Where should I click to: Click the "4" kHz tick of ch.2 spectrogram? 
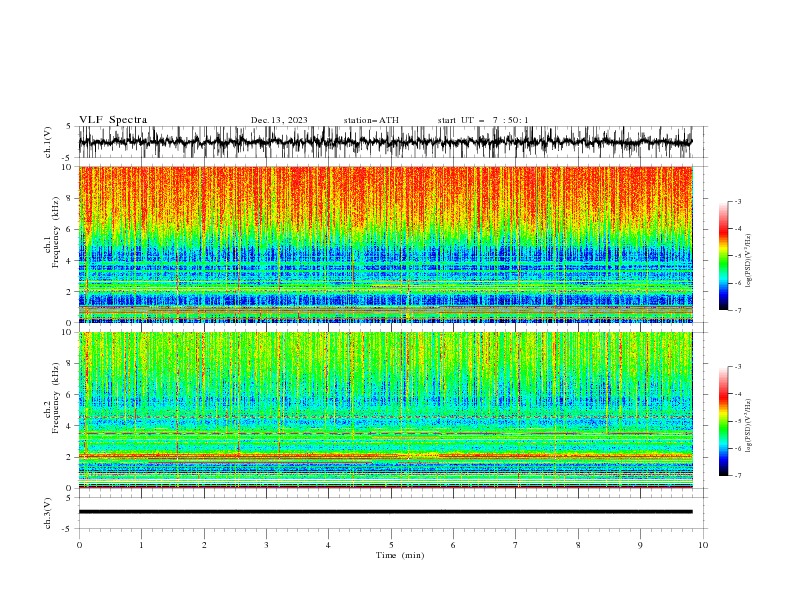70,426
